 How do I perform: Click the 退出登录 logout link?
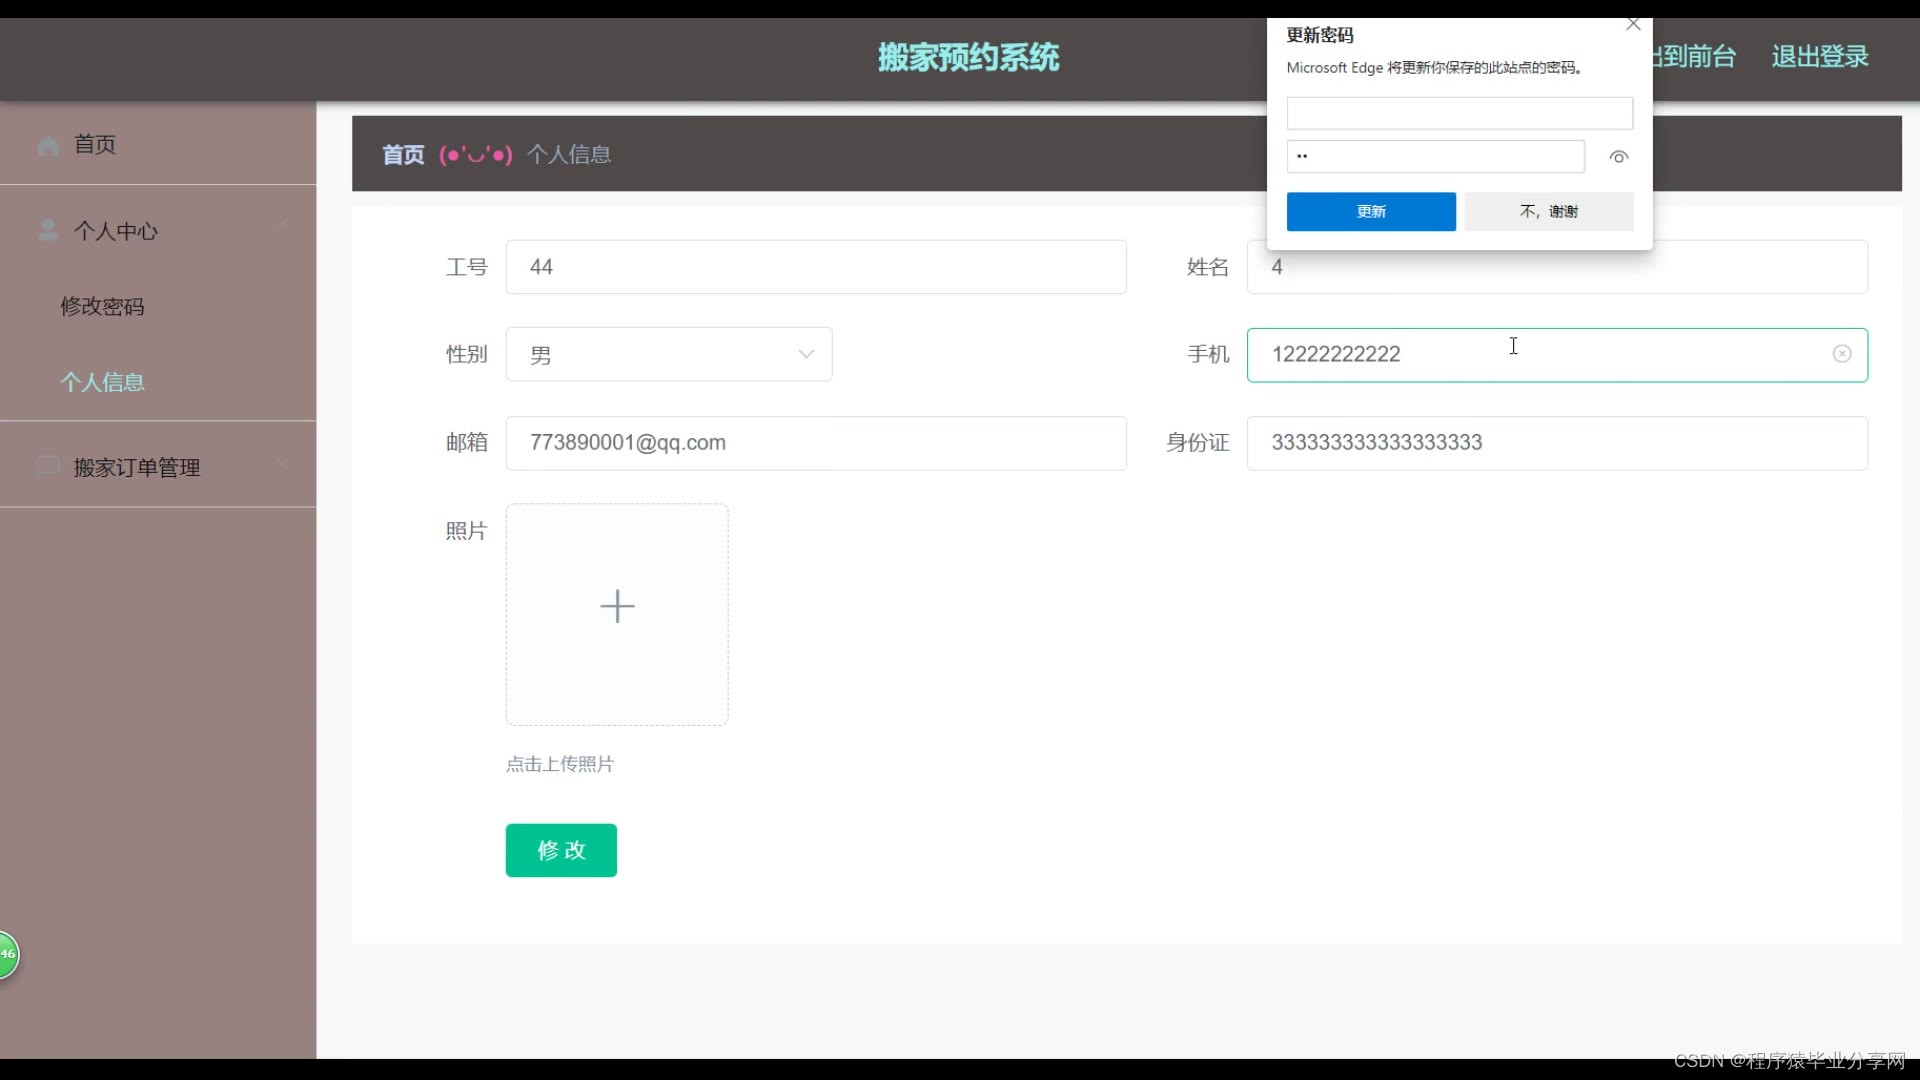(1819, 57)
